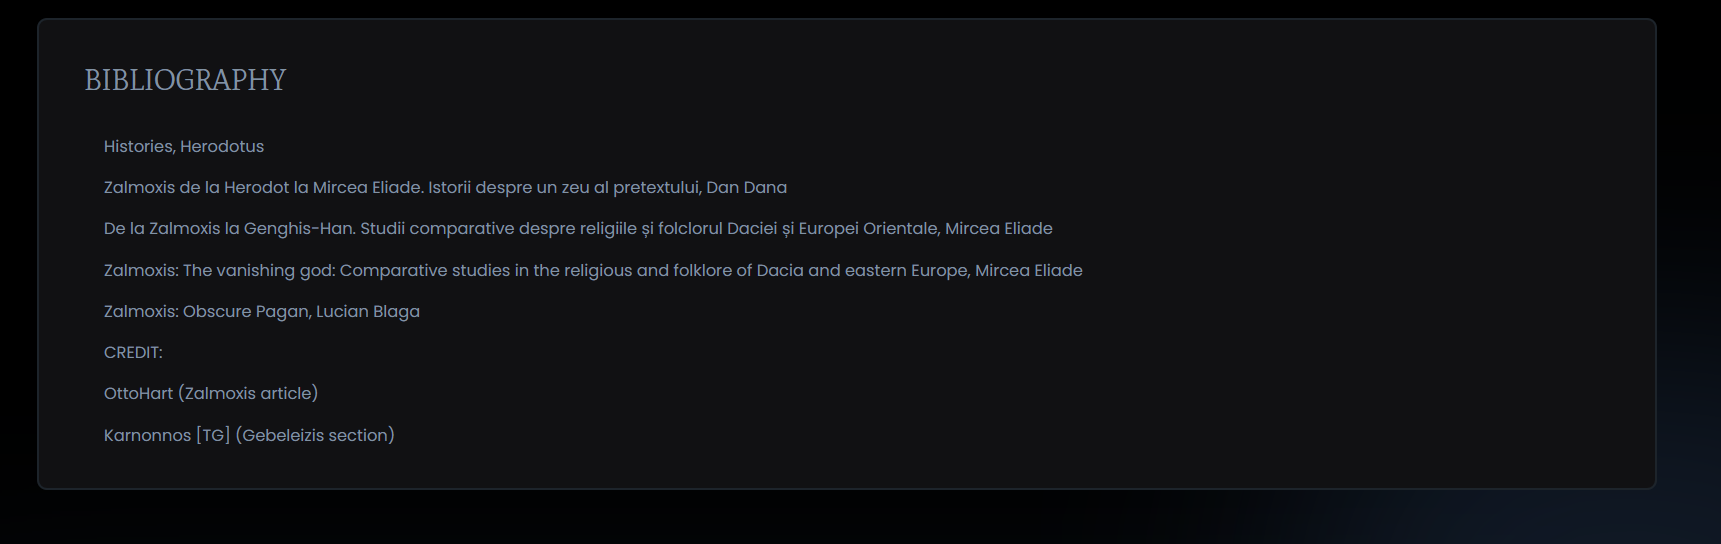Click "Mircea Eliade" after "Europei Orientale"
The width and height of the screenshot is (1721, 544).
tap(998, 229)
